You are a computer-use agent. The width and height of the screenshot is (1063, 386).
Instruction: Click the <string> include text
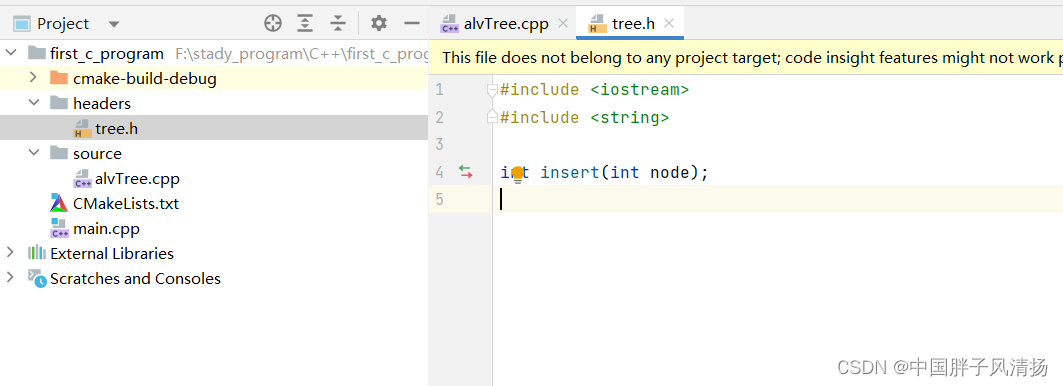point(630,117)
